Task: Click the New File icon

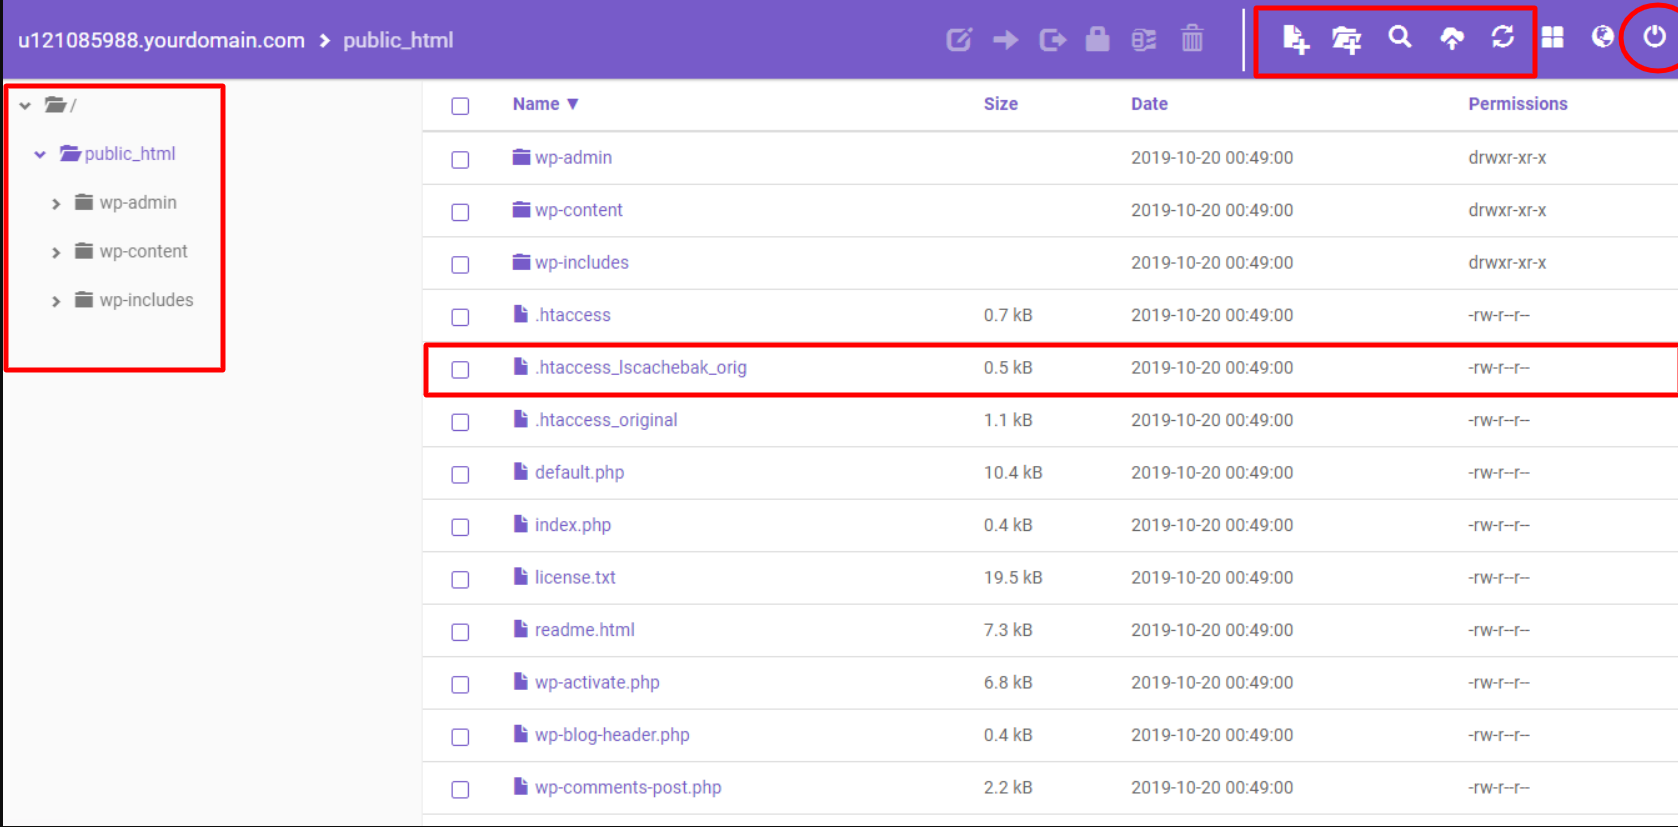Action: pyautogui.click(x=1295, y=39)
